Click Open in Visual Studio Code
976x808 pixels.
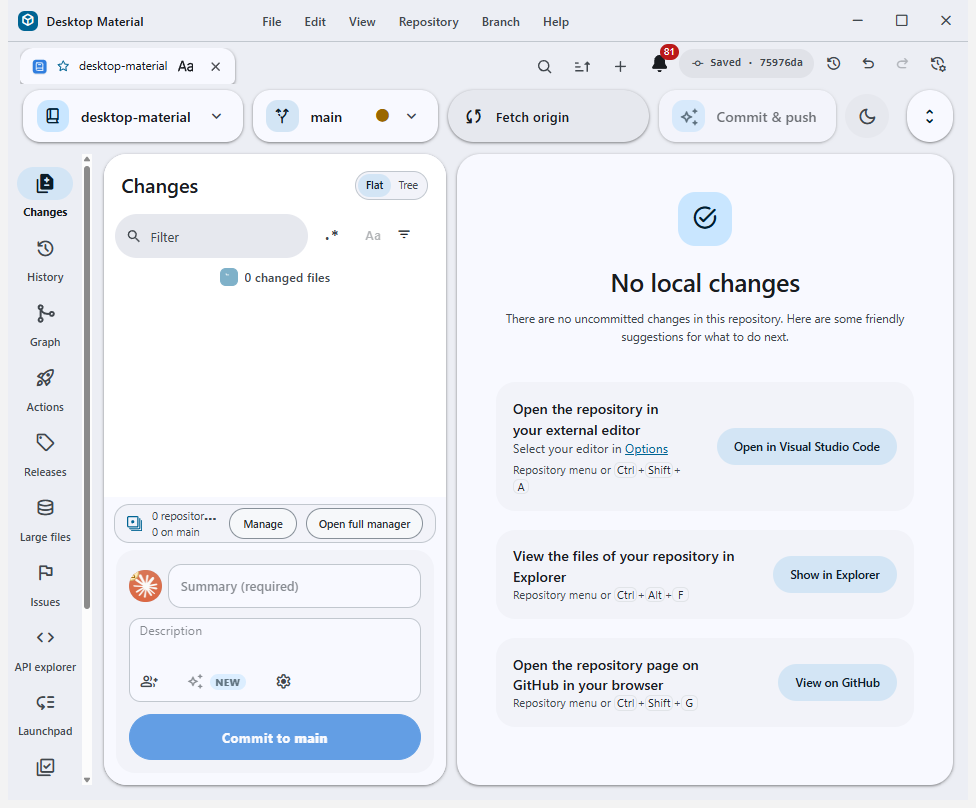807,447
